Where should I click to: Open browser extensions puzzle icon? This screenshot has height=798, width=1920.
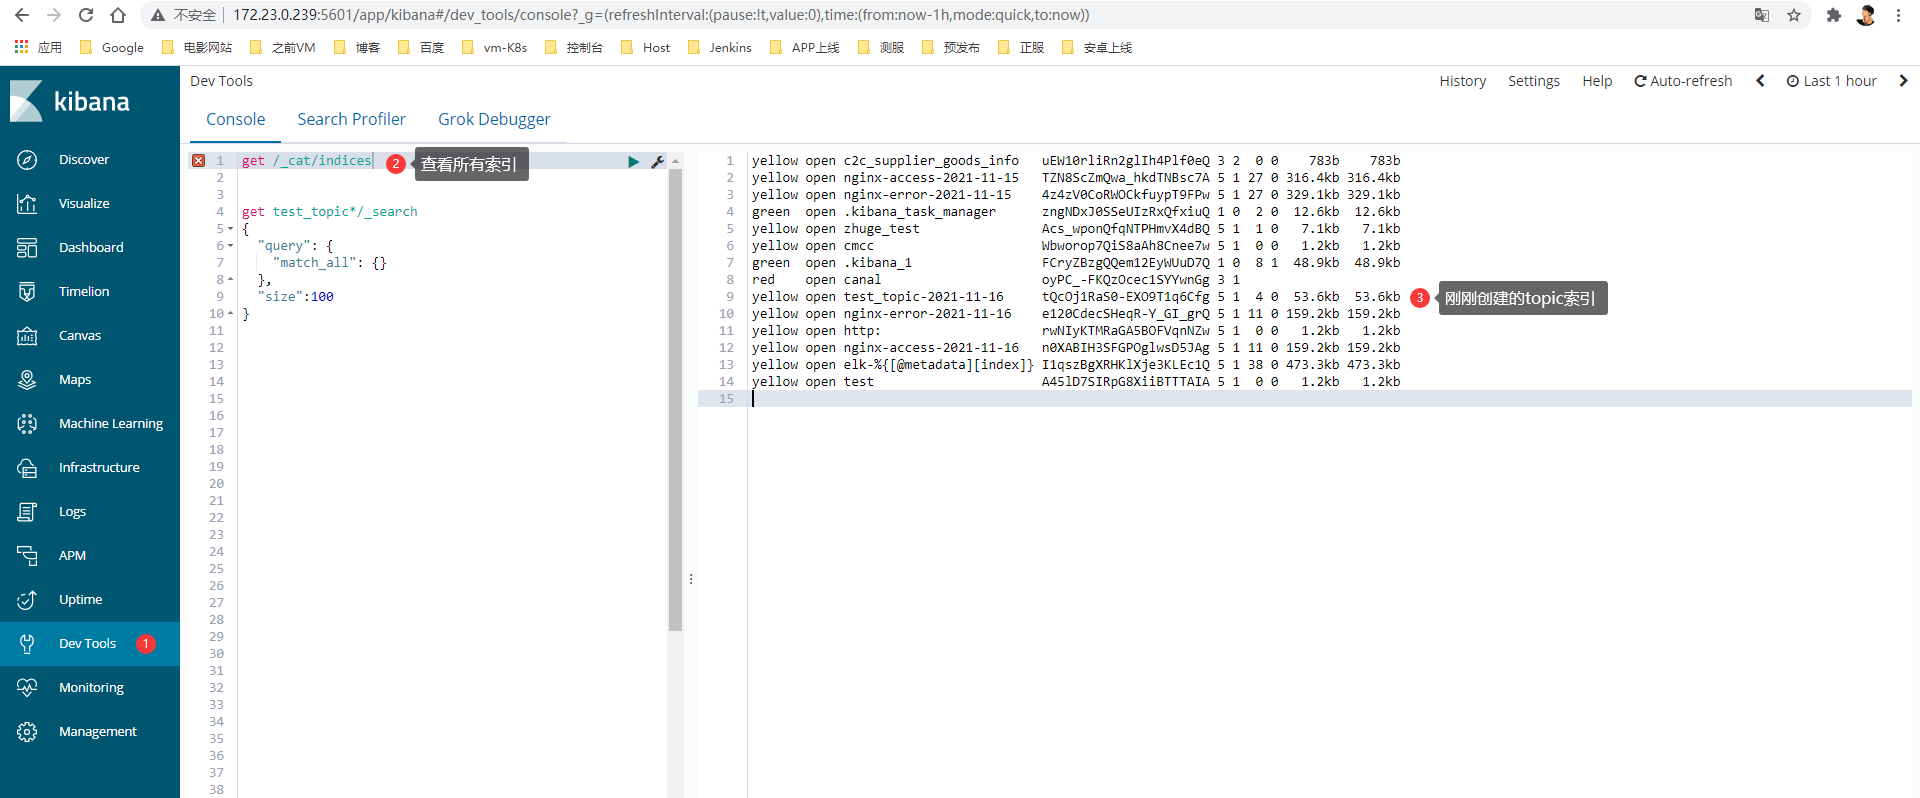pyautogui.click(x=1833, y=15)
